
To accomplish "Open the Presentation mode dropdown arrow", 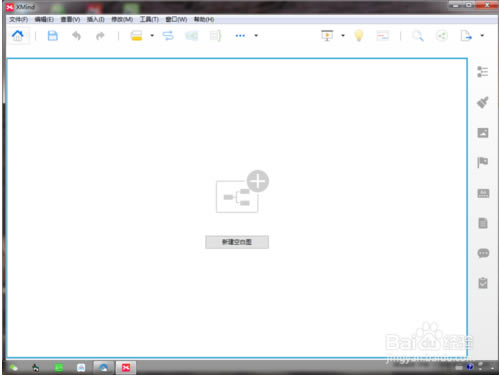I will (x=343, y=35).
